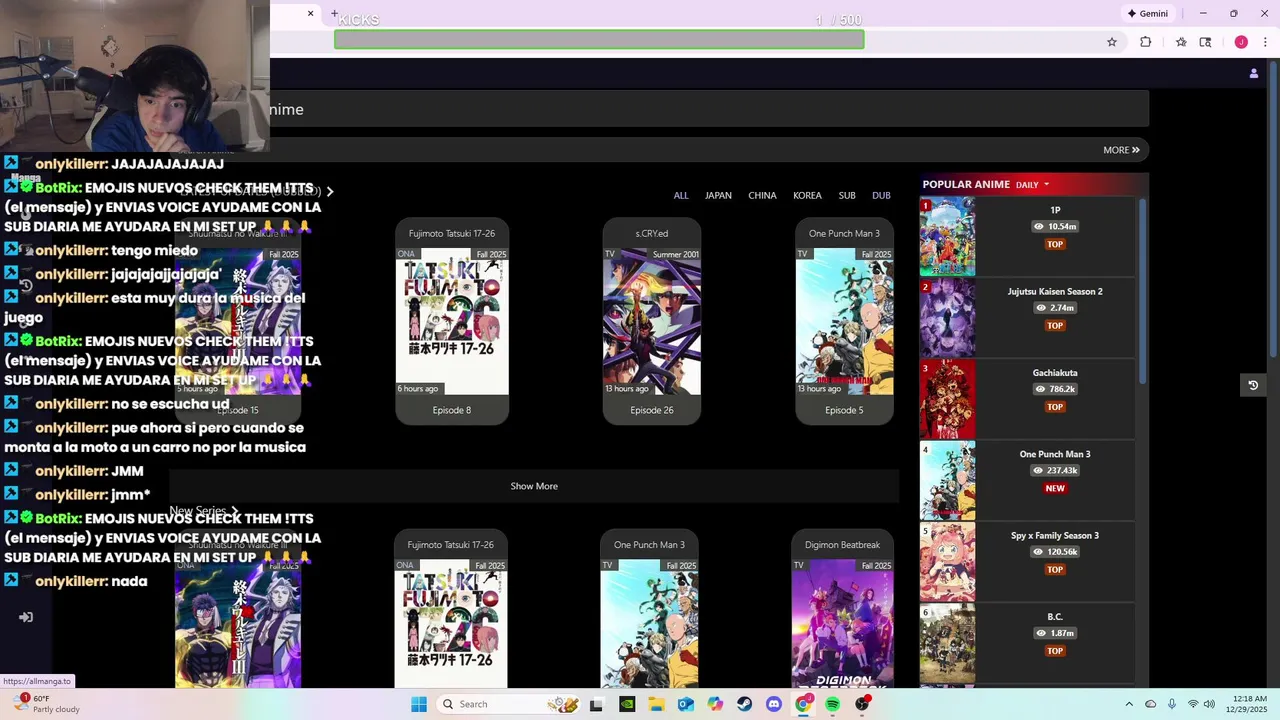Open Copilot on the taskbar

pyautogui.click(x=715, y=704)
